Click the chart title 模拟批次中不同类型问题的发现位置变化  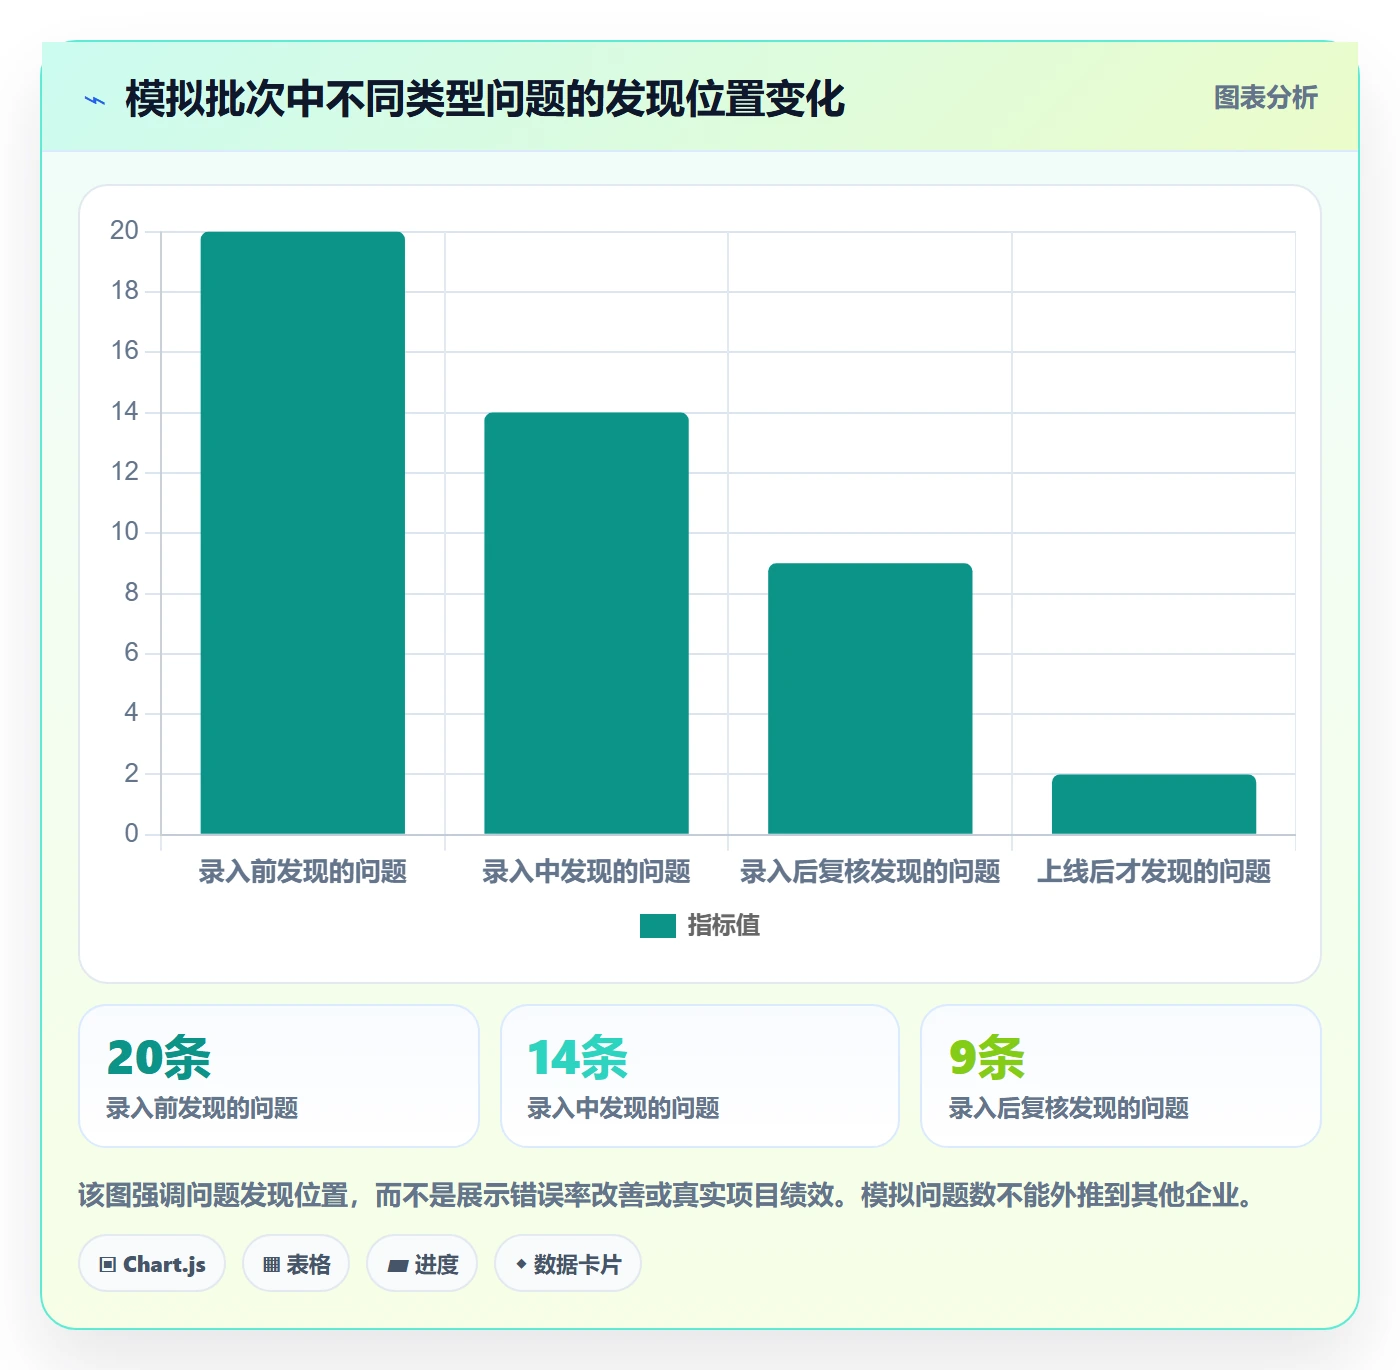click(485, 99)
